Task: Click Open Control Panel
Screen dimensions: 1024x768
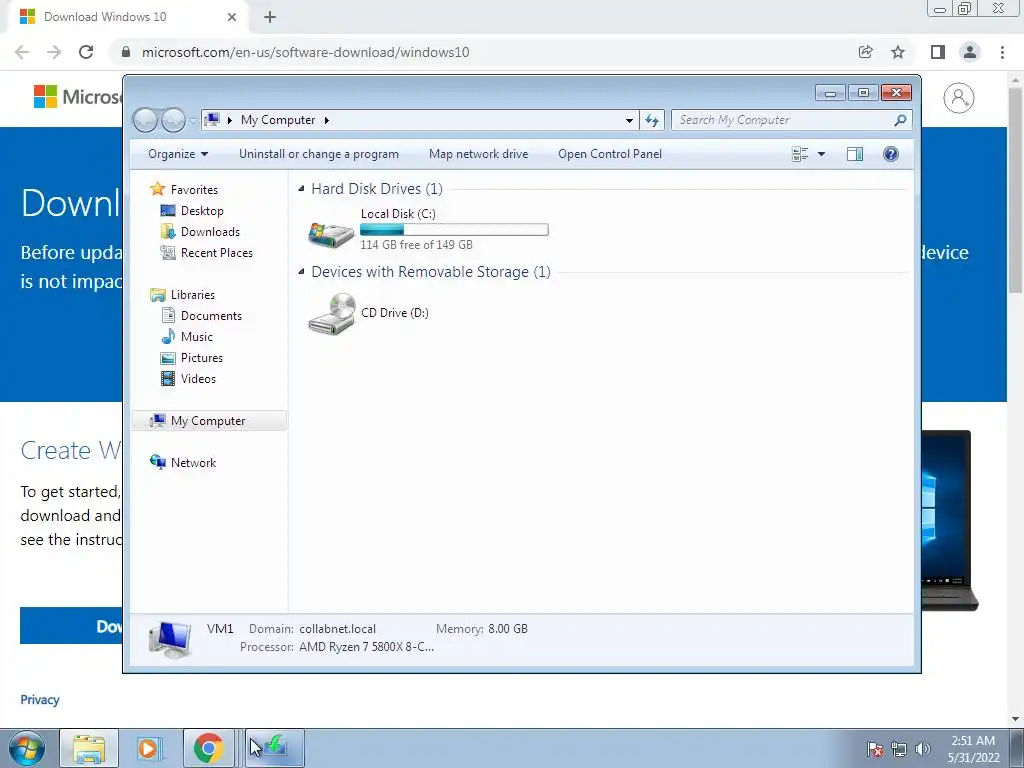Action: coord(610,154)
